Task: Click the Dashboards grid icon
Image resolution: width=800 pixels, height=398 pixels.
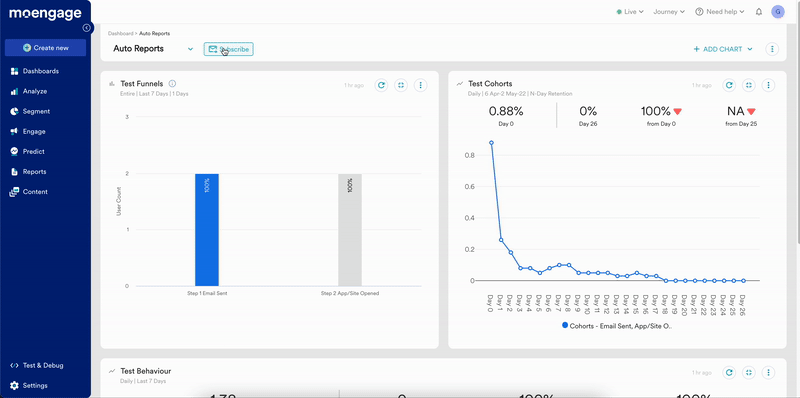Action: 14,71
